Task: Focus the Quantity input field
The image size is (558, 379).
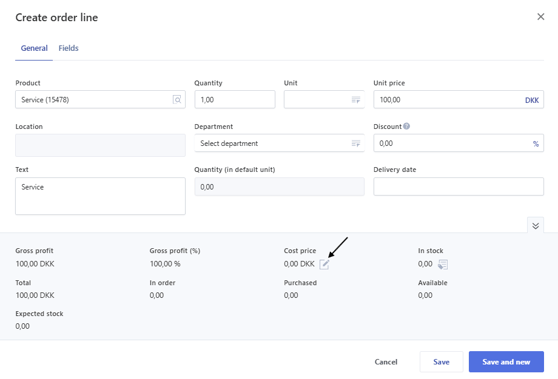Action: pos(235,99)
